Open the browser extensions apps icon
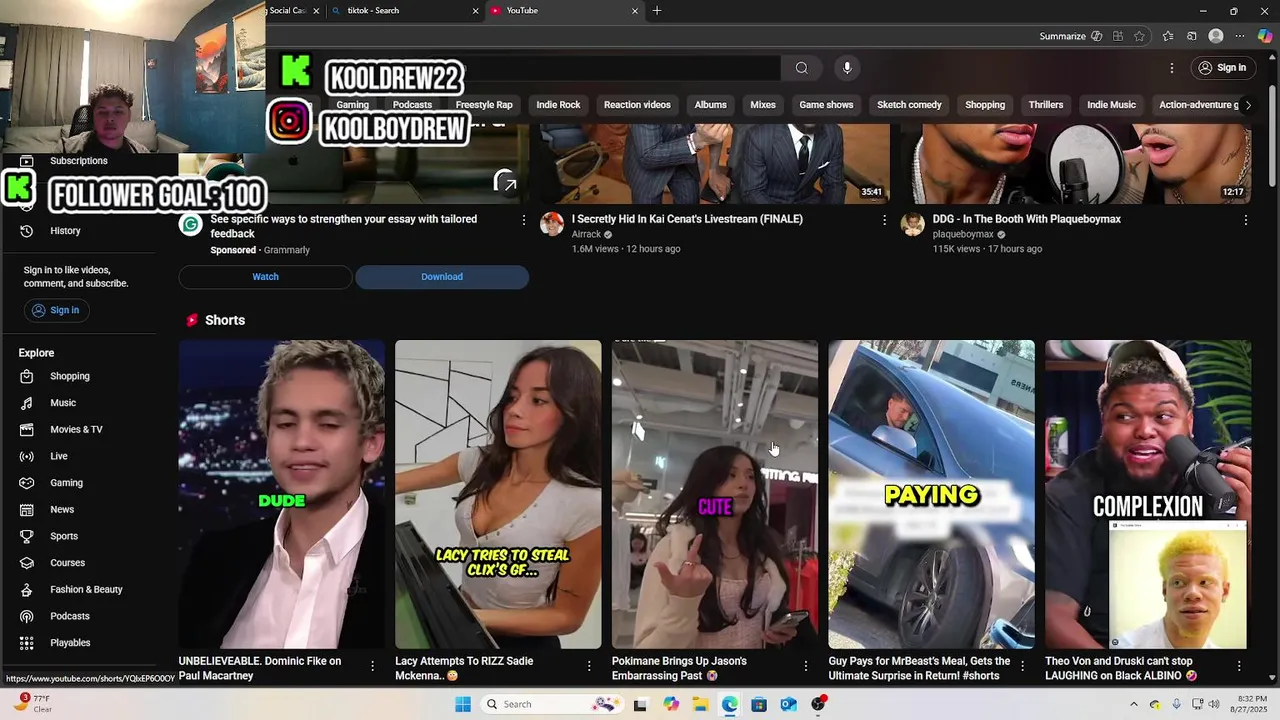 coord(1118,36)
